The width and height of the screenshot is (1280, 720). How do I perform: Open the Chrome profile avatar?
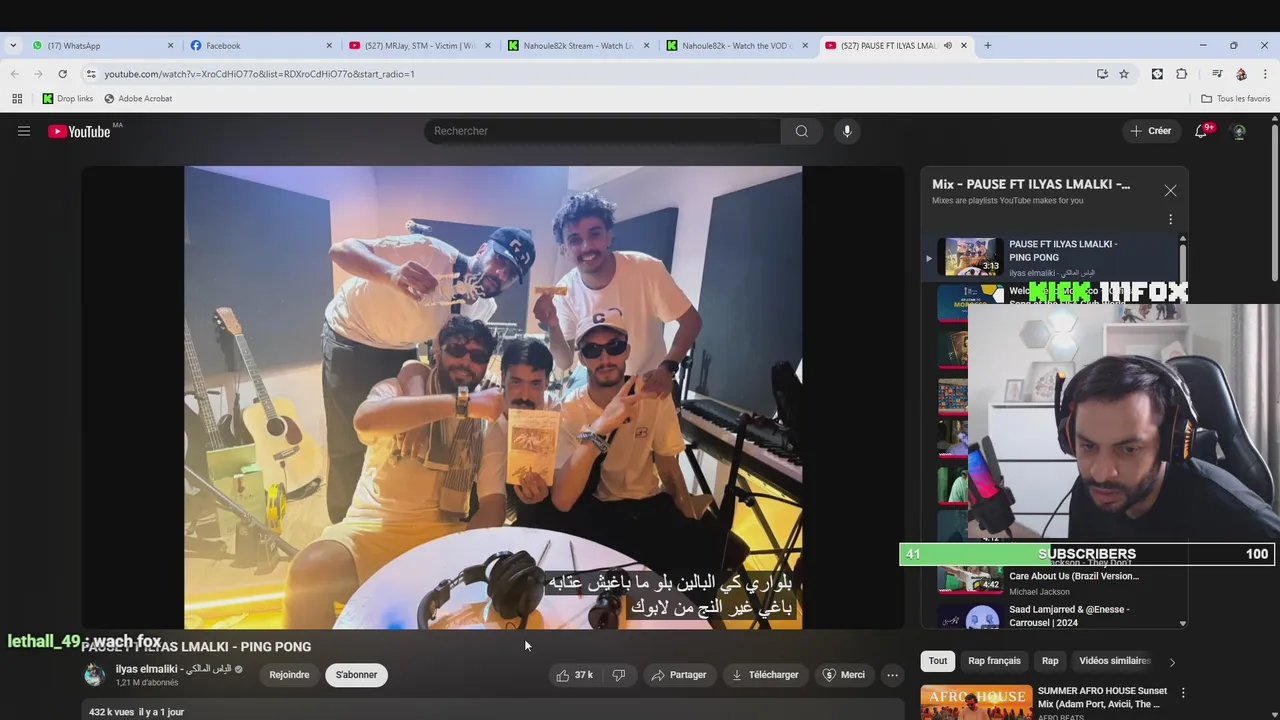tap(1241, 74)
